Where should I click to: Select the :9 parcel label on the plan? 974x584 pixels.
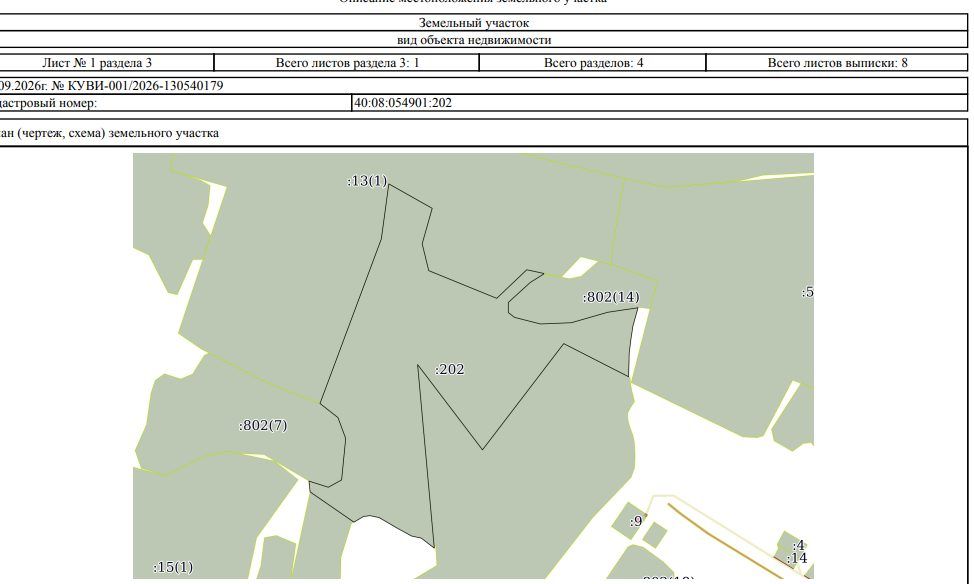636,521
